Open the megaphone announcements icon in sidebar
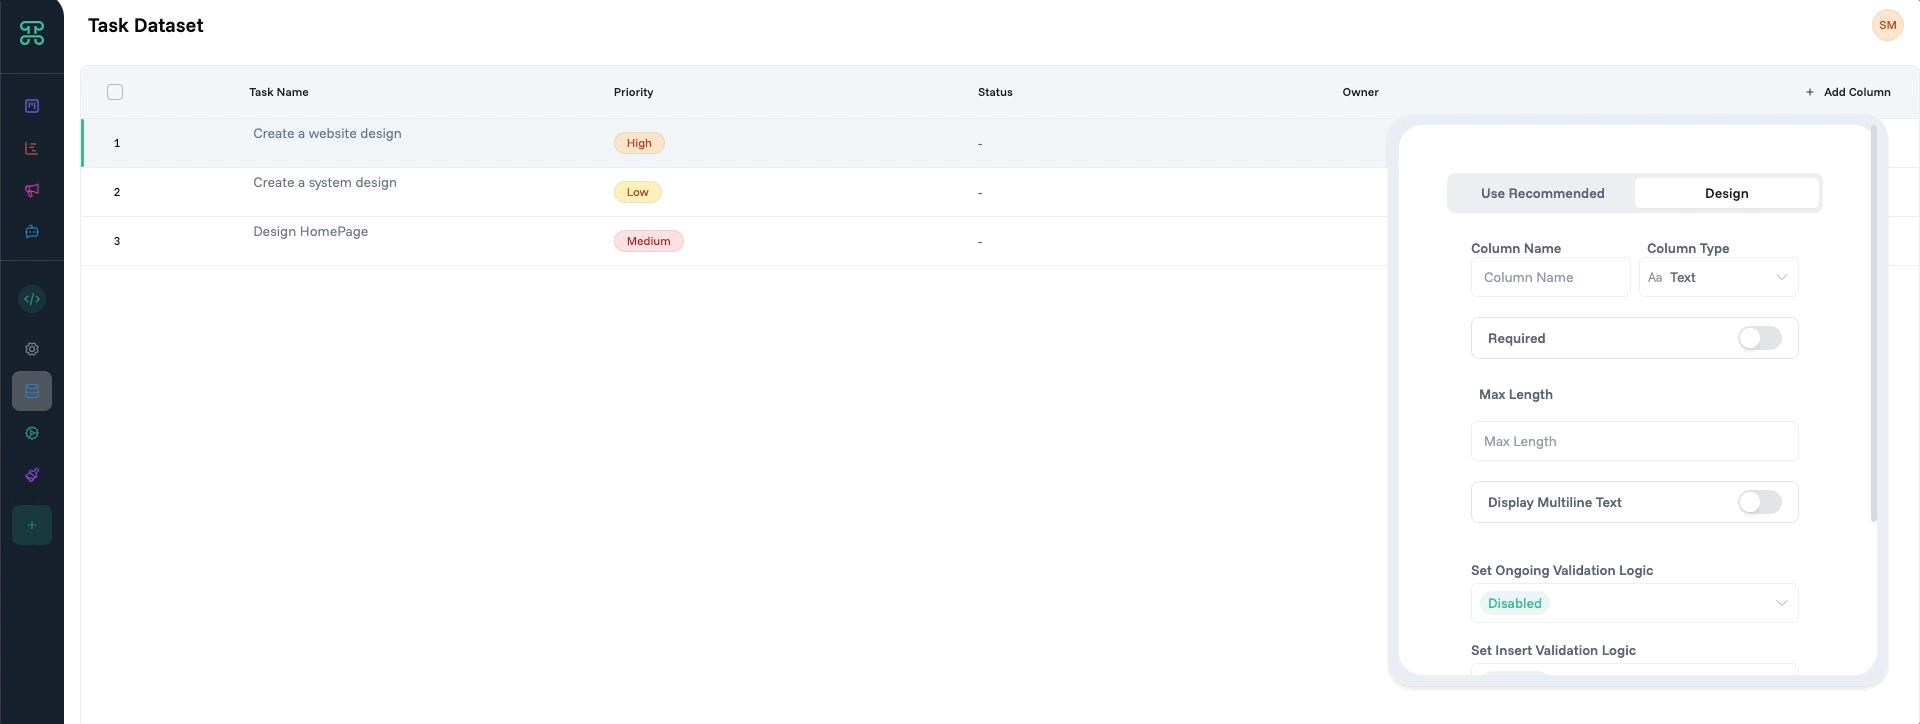The width and height of the screenshot is (1920, 724). pos(32,190)
